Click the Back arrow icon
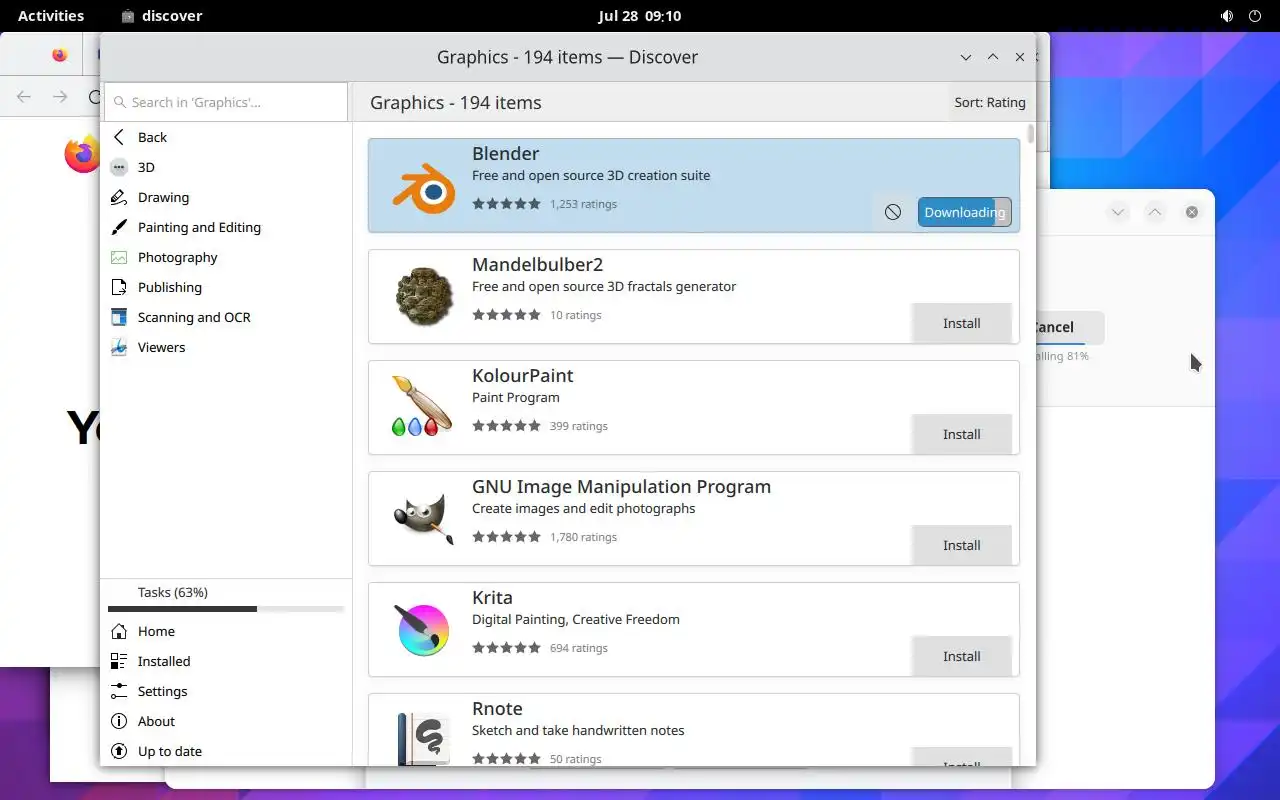 (x=119, y=137)
